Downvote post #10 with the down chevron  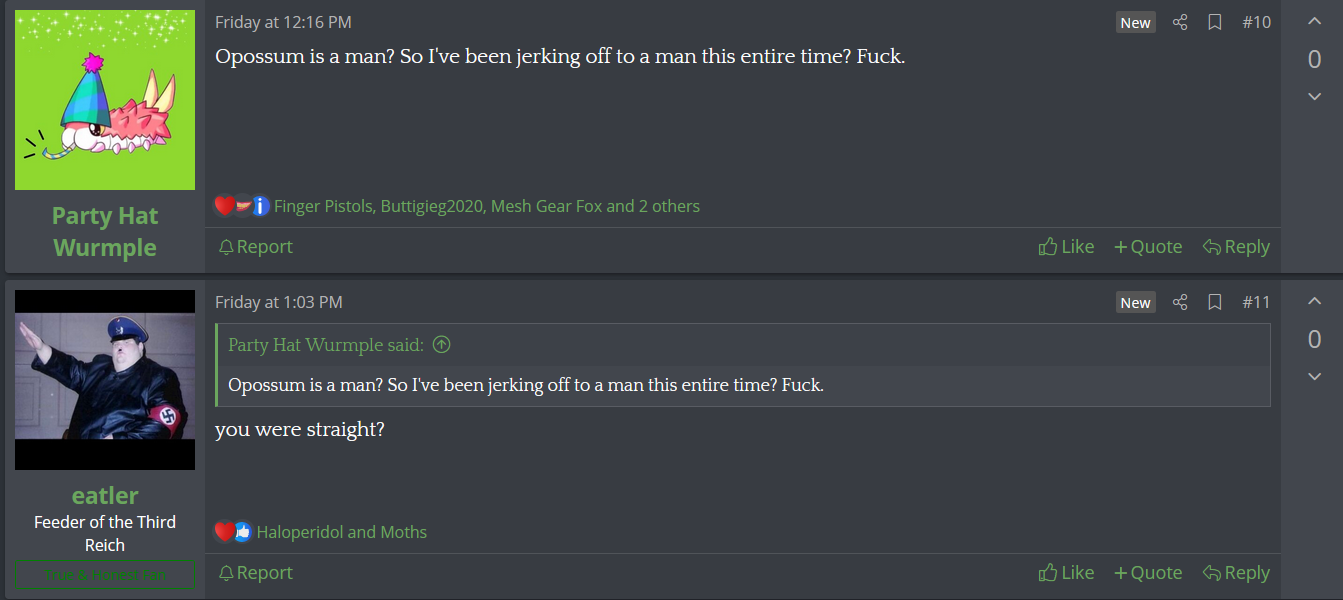1314,96
